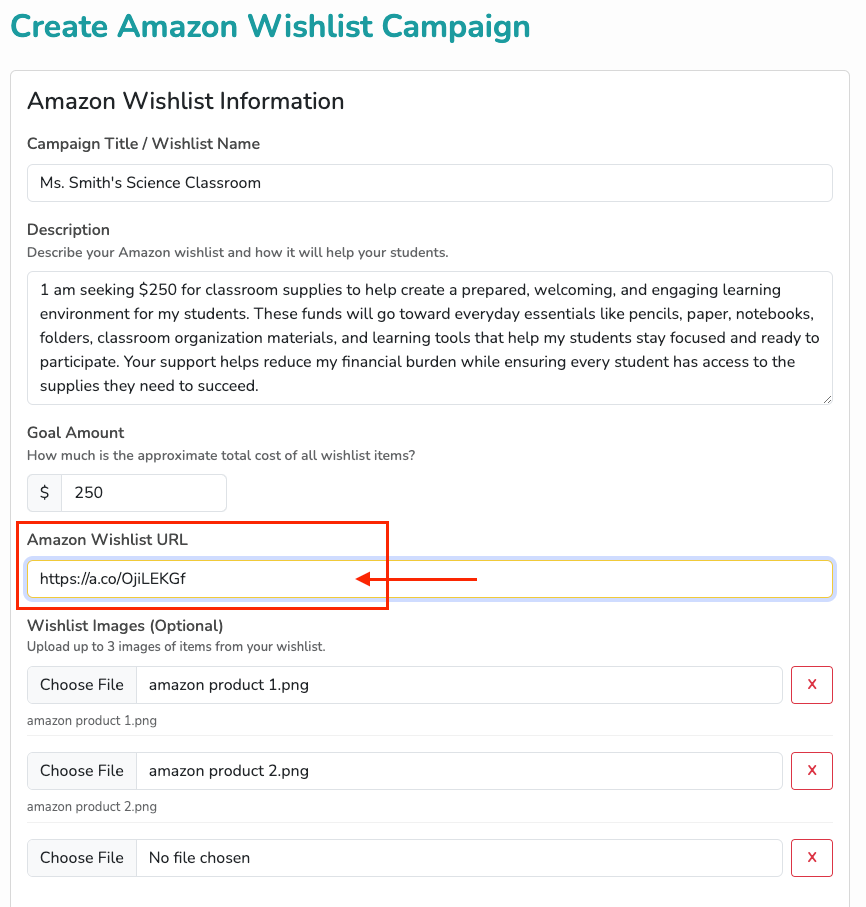Click the 'Create Amazon Wishlist Campaign' heading

(x=270, y=27)
